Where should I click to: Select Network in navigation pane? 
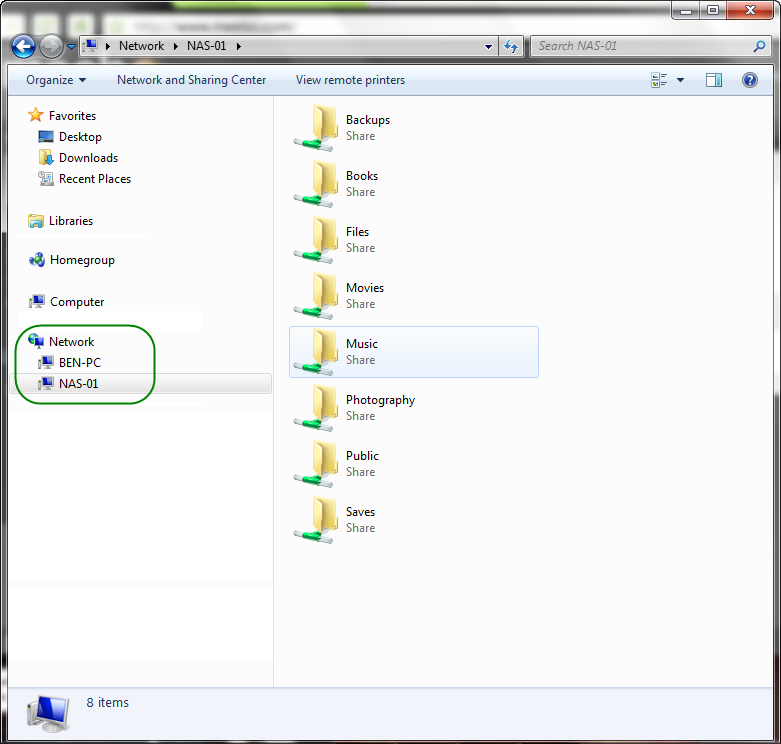coord(71,342)
